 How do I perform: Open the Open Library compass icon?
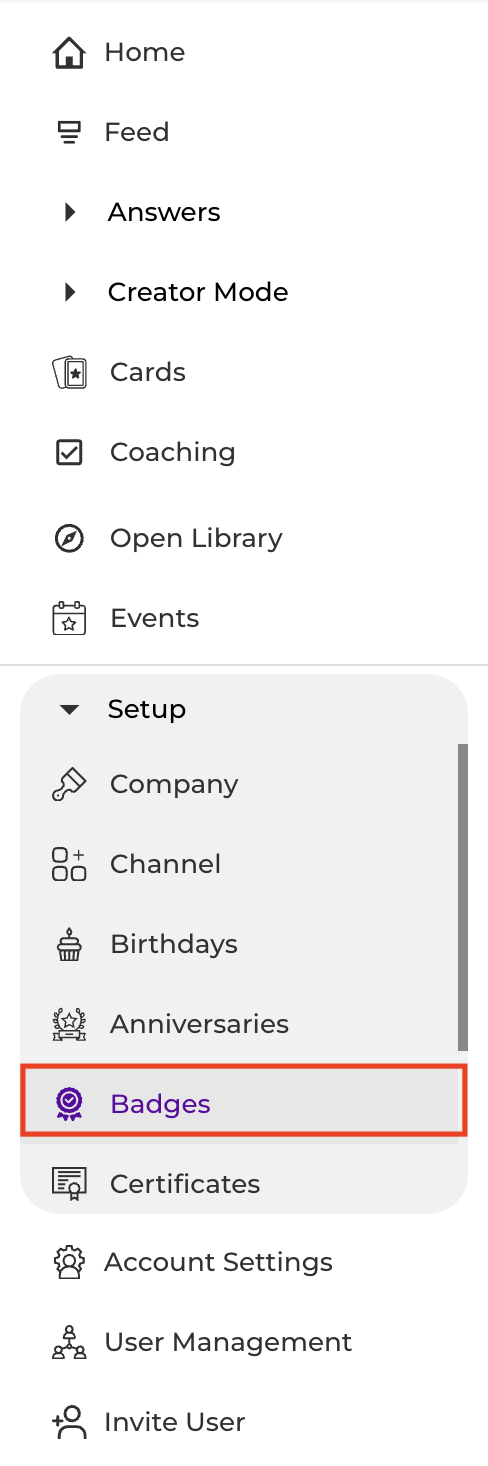(68, 538)
